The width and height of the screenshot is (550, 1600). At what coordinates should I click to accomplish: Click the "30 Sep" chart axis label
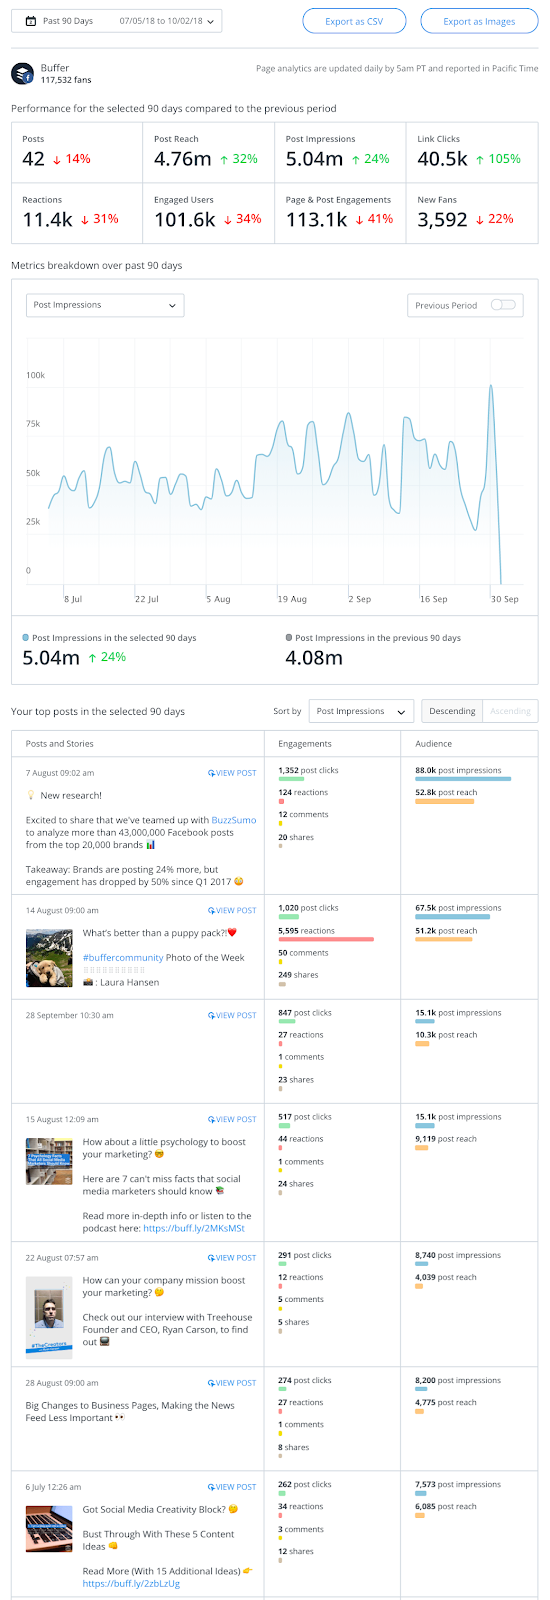click(x=504, y=599)
